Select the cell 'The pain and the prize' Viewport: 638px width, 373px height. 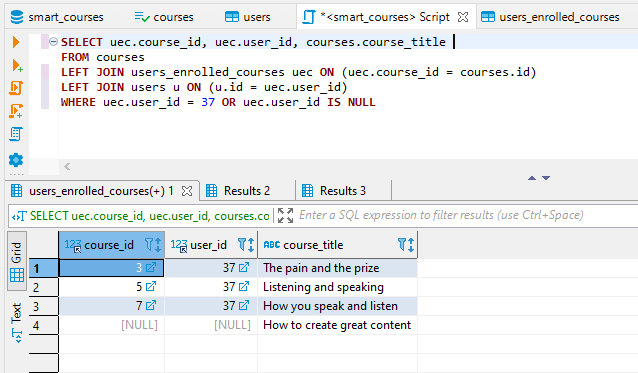coord(338,268)
